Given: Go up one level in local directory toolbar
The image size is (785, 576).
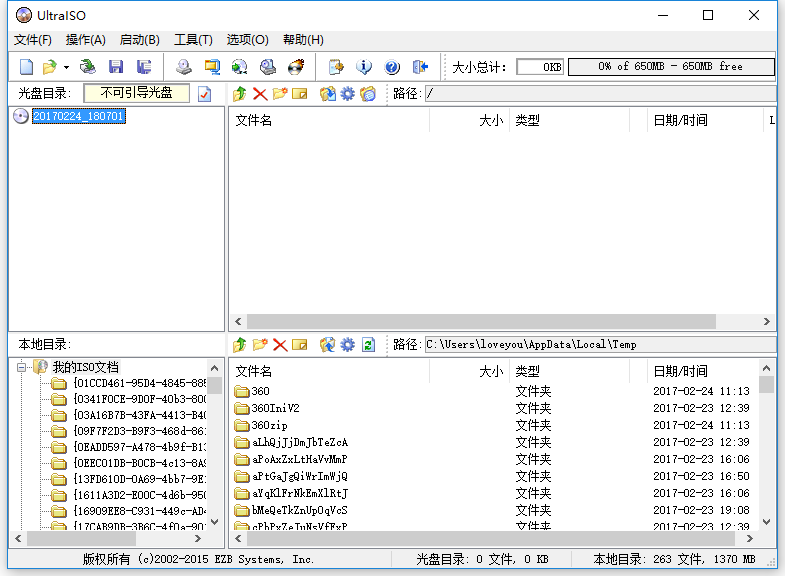Looking at the screenshot, I should click(240, 345).
